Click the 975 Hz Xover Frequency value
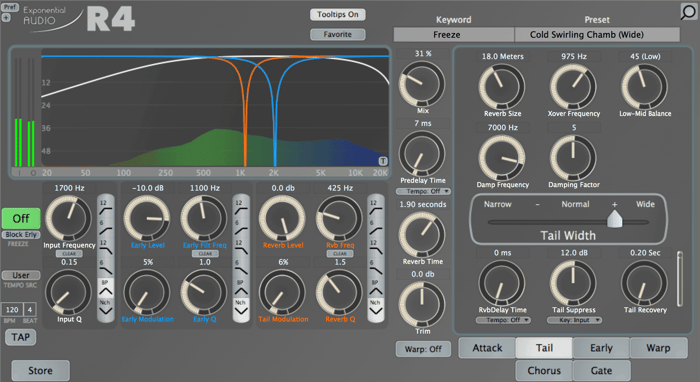Image resolution: width=700 pixels, height=382 pixels. (x=574, y=57)
